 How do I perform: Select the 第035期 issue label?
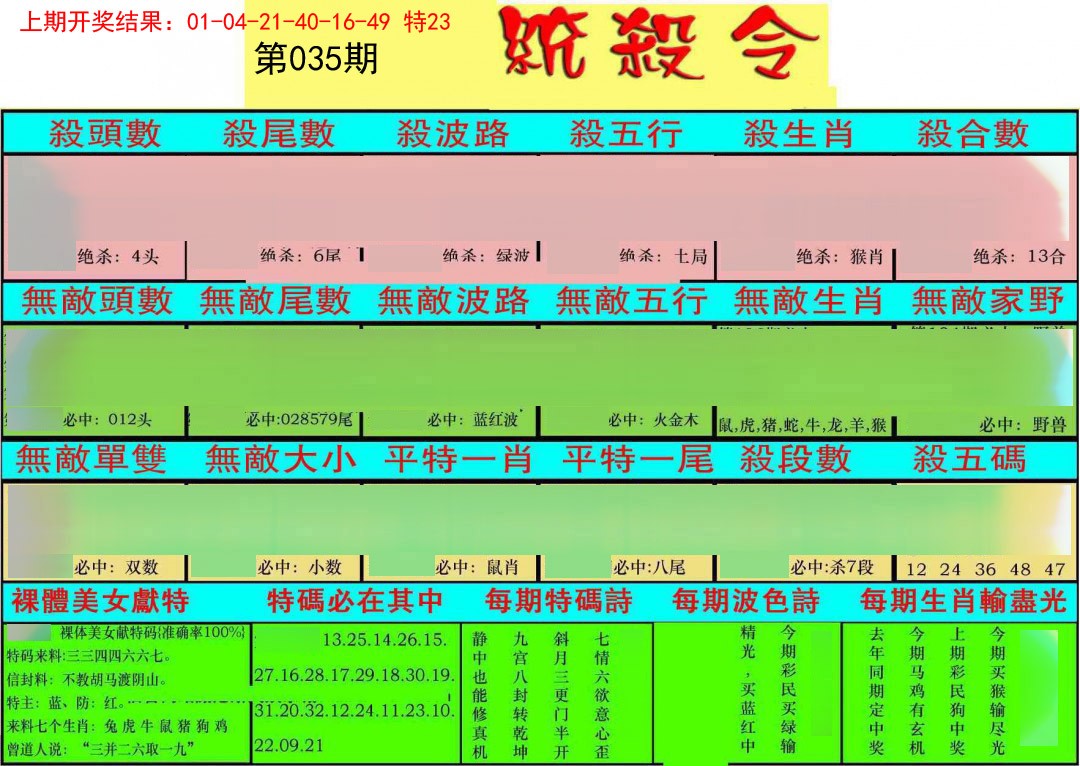point(316,60)
